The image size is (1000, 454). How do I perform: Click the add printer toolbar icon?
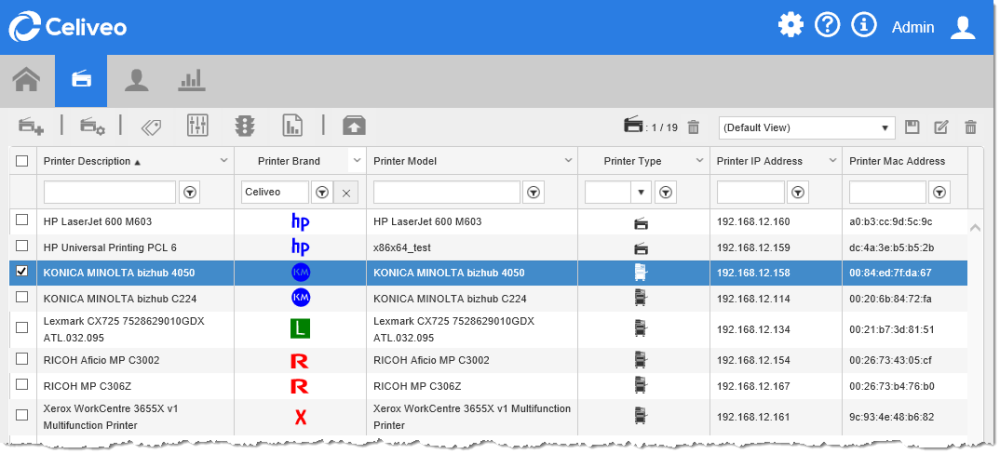[31, 126]
